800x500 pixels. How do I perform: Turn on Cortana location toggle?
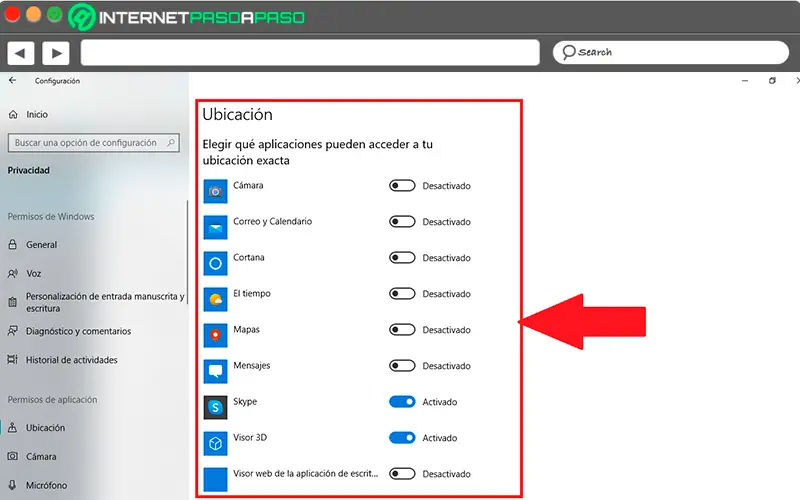(x=402, y=258)
